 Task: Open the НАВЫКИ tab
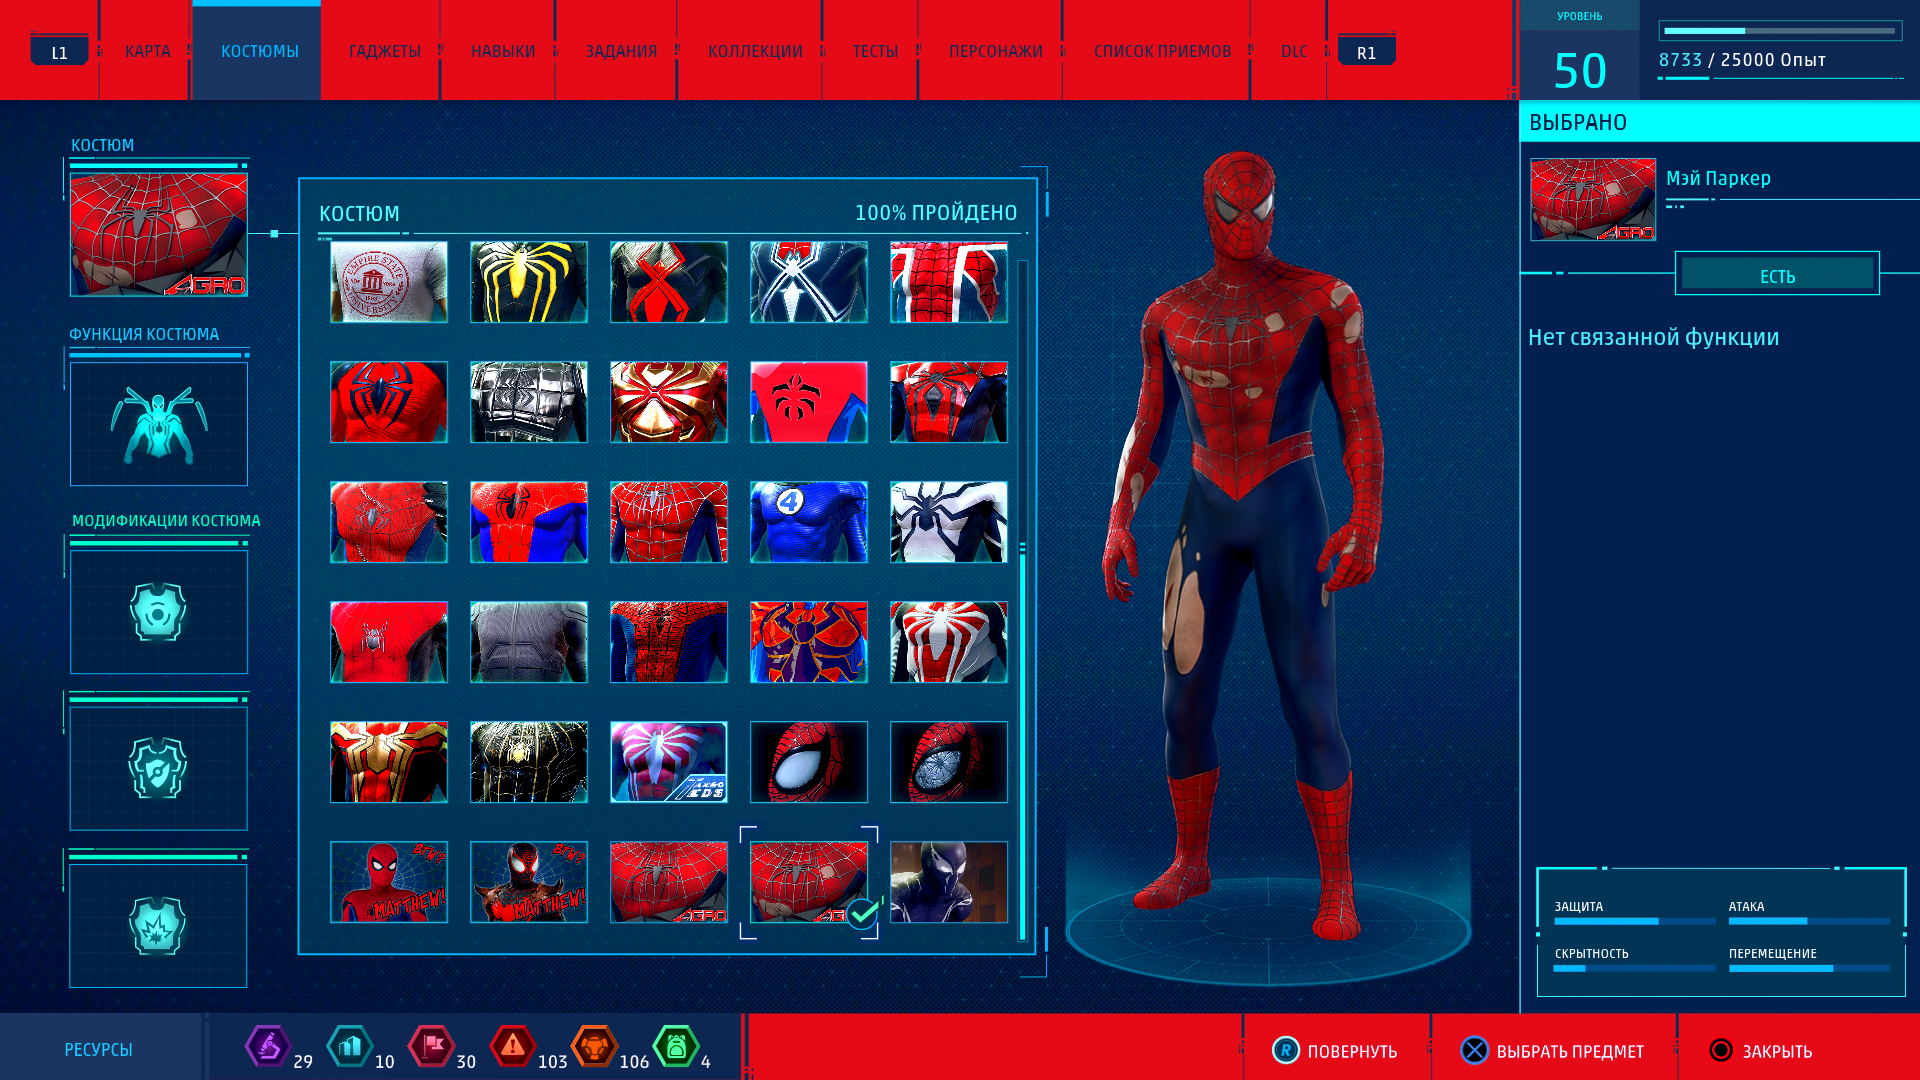[x=503, y=51]
